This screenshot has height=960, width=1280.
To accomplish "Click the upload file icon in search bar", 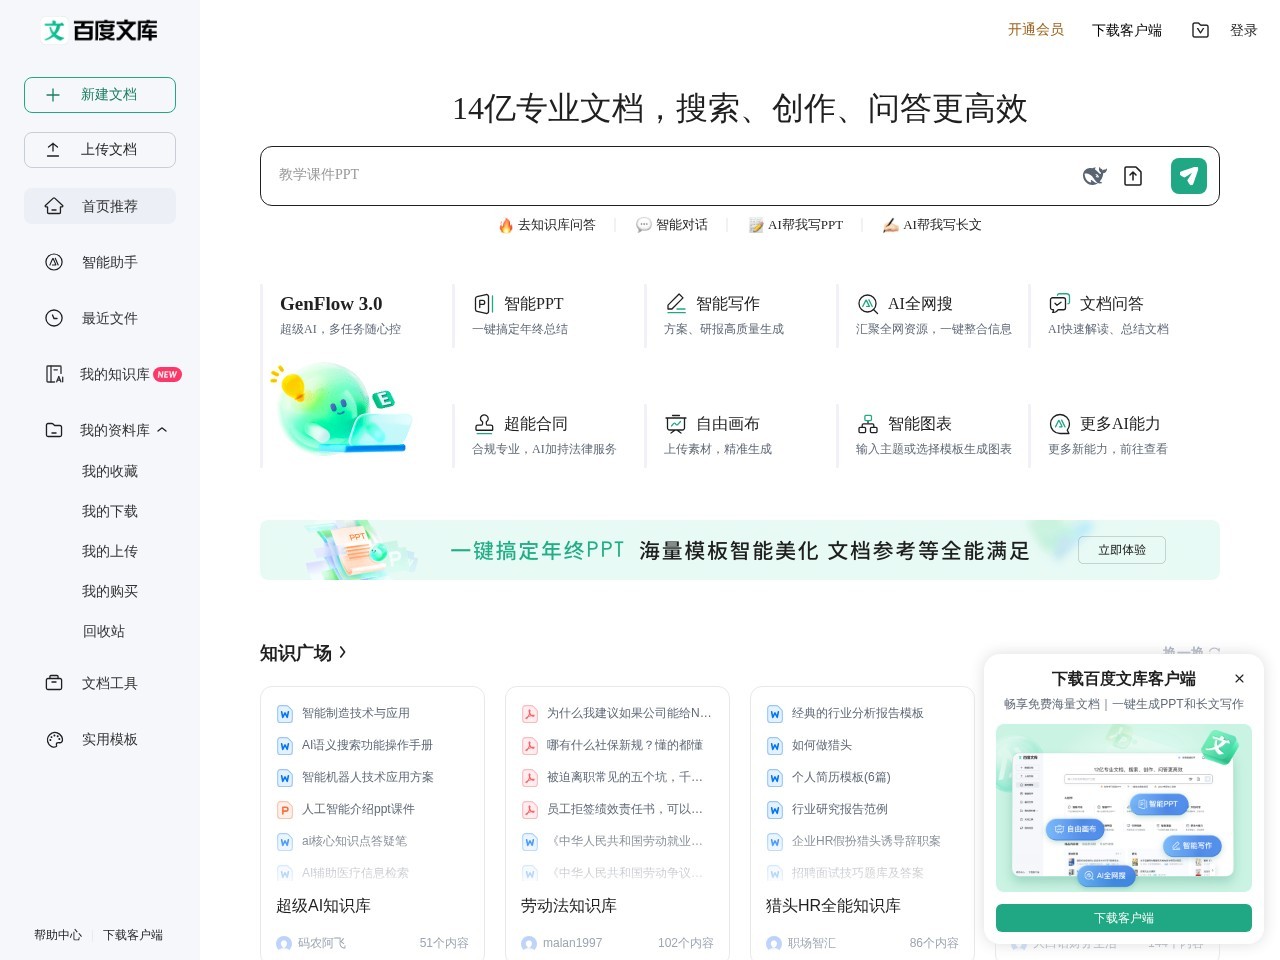I will click(x=1133, y=176).
